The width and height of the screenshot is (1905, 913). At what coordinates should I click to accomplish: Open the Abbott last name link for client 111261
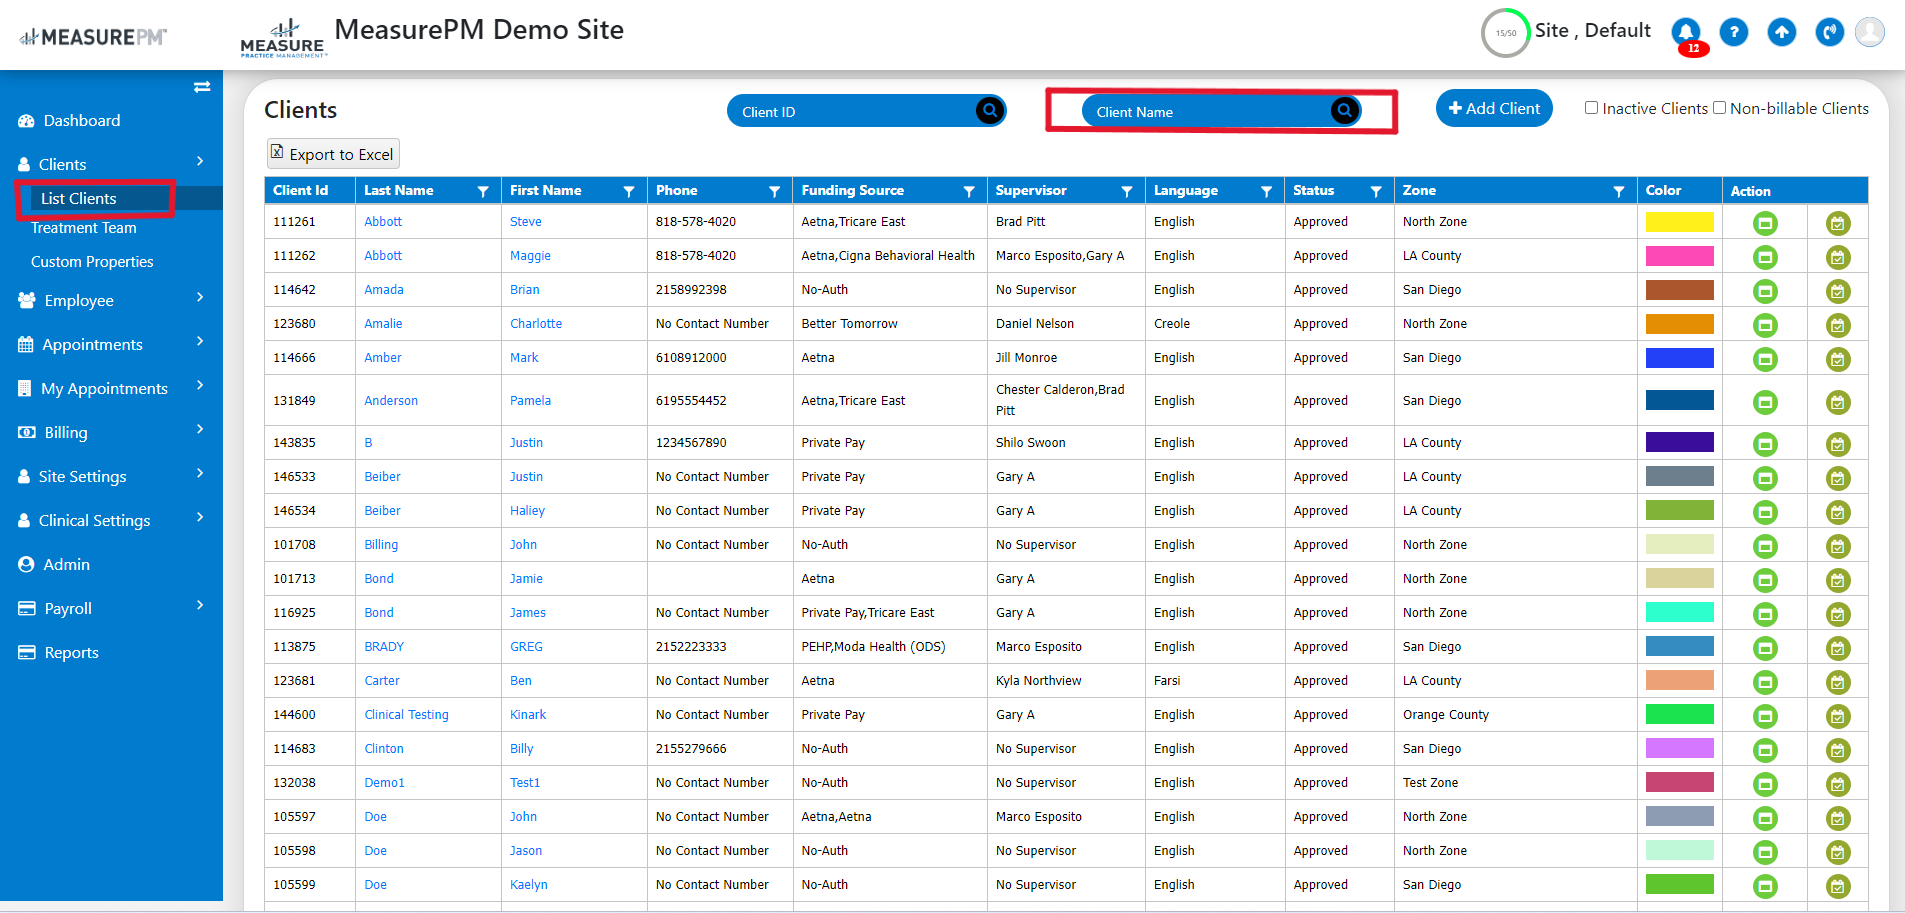(x=383, y=222)
